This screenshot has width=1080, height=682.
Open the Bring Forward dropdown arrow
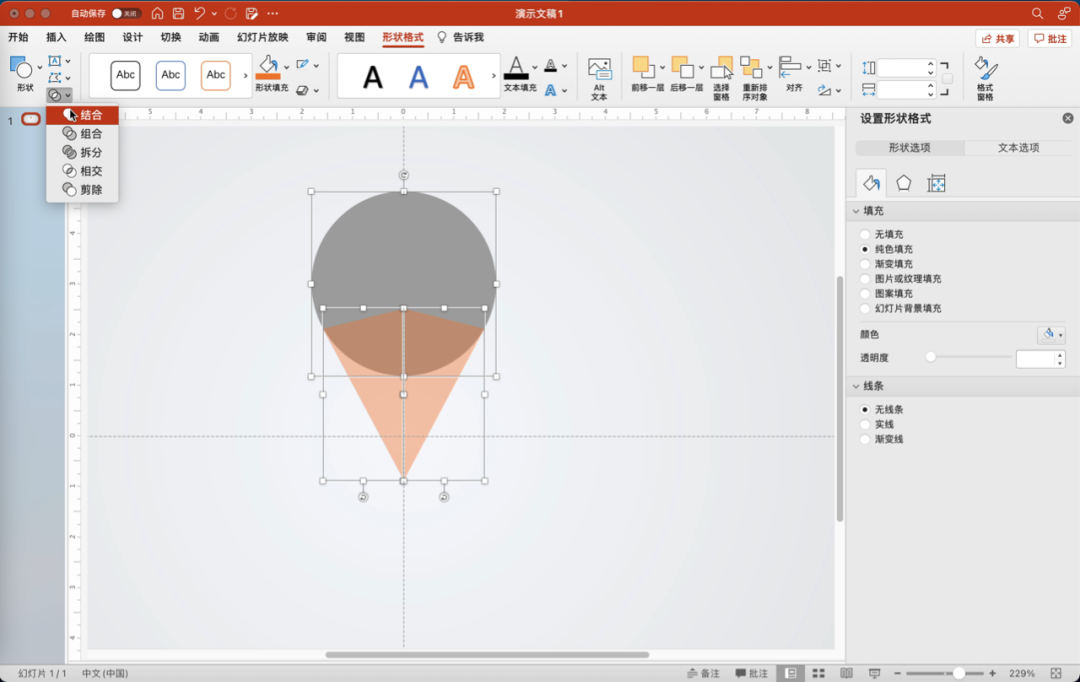pos(662,68)
